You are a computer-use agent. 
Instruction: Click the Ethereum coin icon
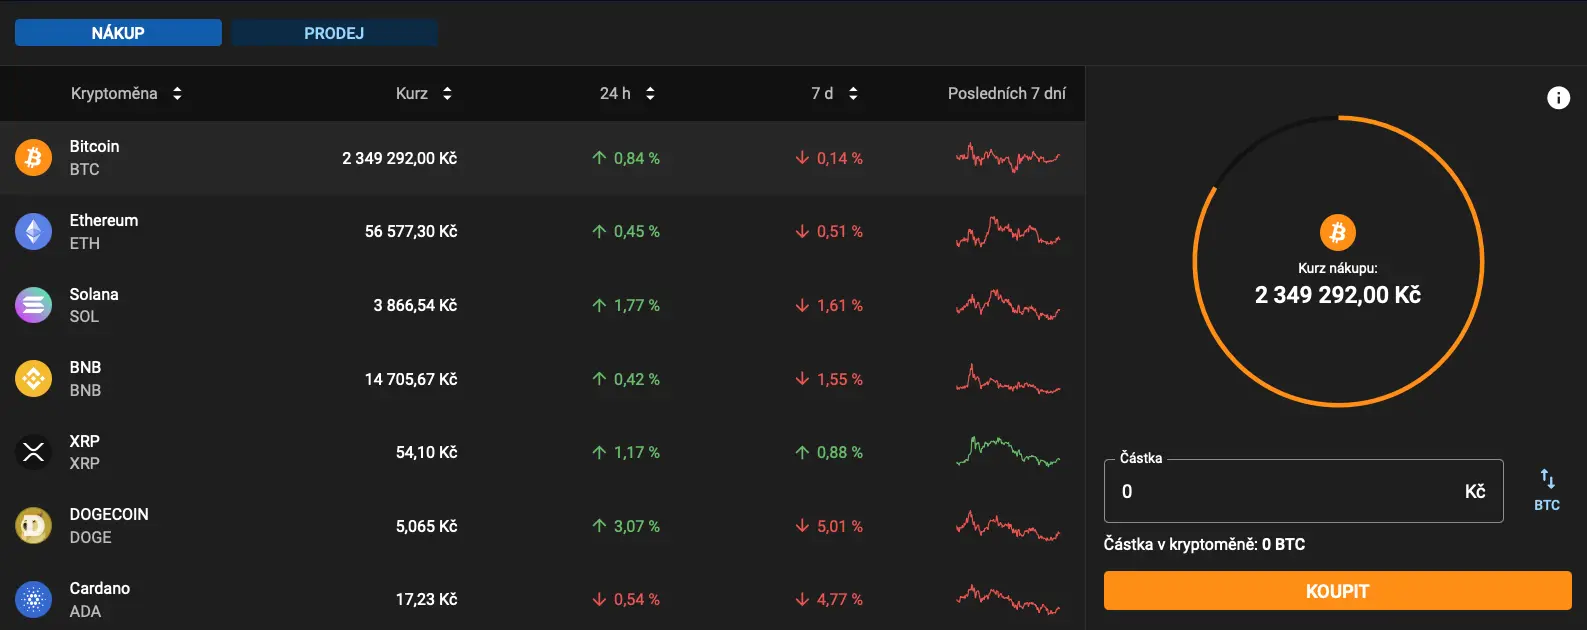coord(33,232)
